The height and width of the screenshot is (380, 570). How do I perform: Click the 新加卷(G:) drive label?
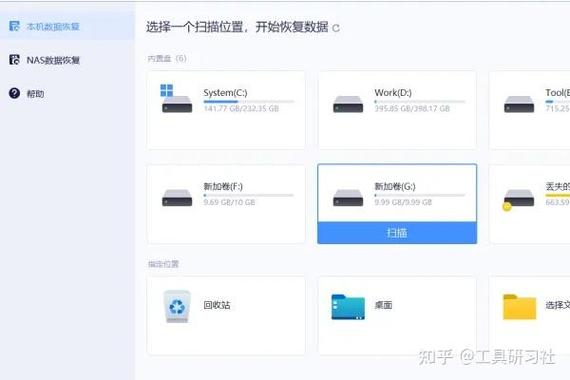tap(395, 187)
